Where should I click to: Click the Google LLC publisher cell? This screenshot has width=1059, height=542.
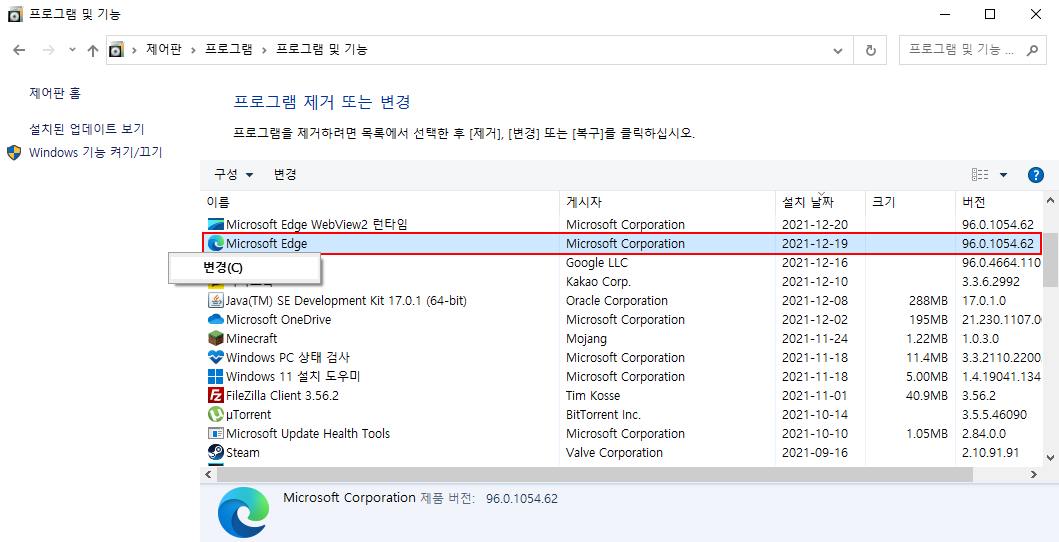pyautogui.click(x=596, y=262)
